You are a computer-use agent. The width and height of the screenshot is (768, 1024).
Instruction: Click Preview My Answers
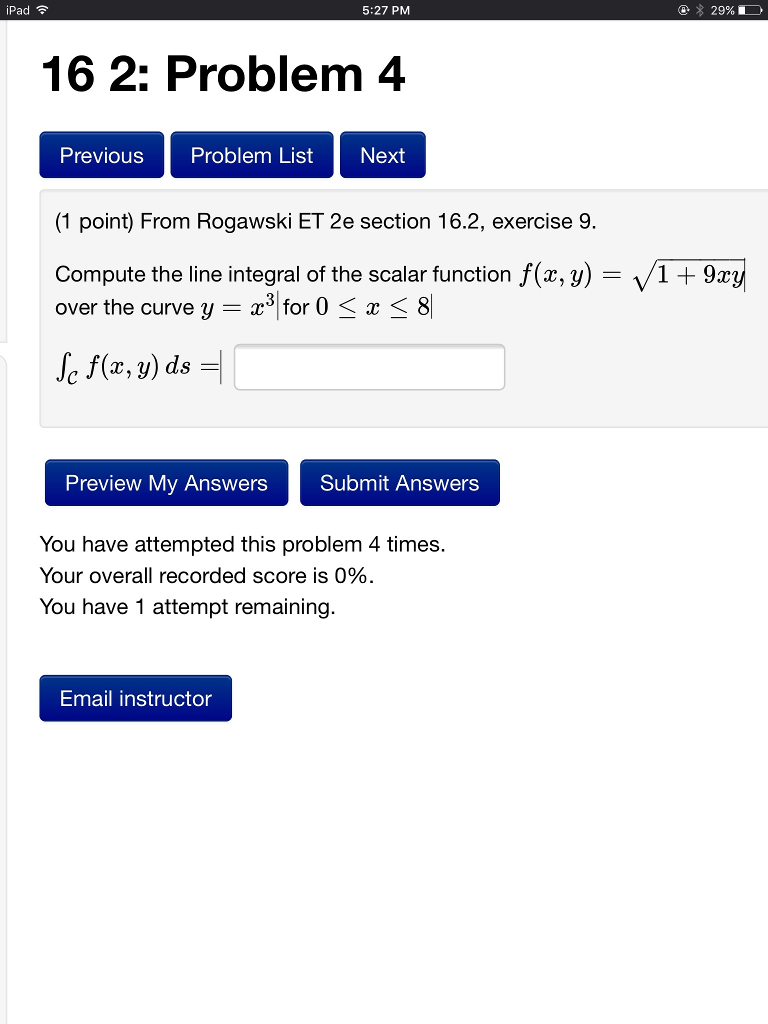(x=166, y=482)
